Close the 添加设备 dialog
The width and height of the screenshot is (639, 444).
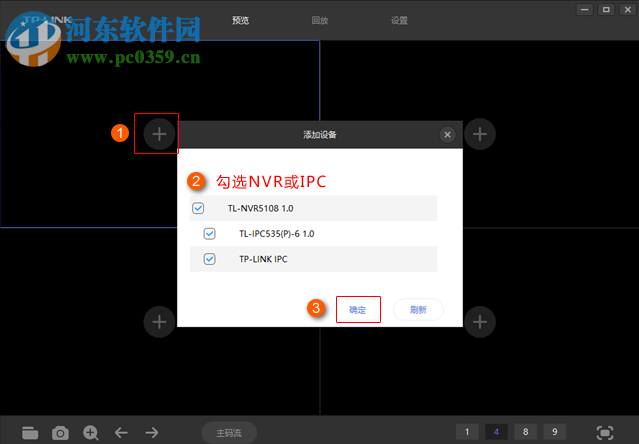tap(447, 134)
